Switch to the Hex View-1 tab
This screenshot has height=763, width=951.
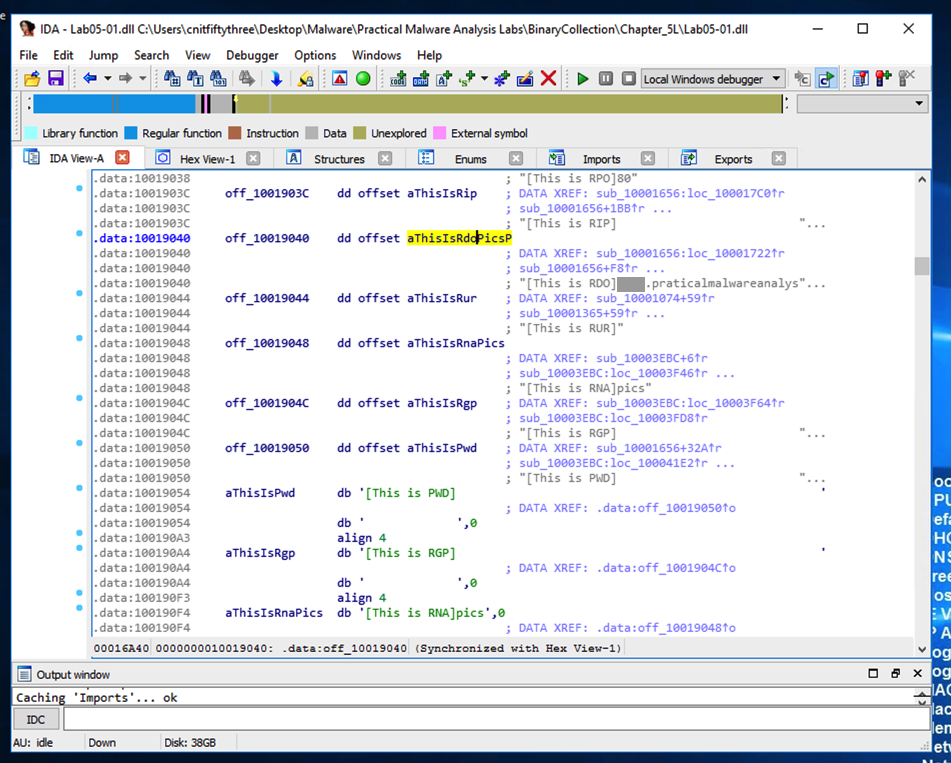coord(207,159)
